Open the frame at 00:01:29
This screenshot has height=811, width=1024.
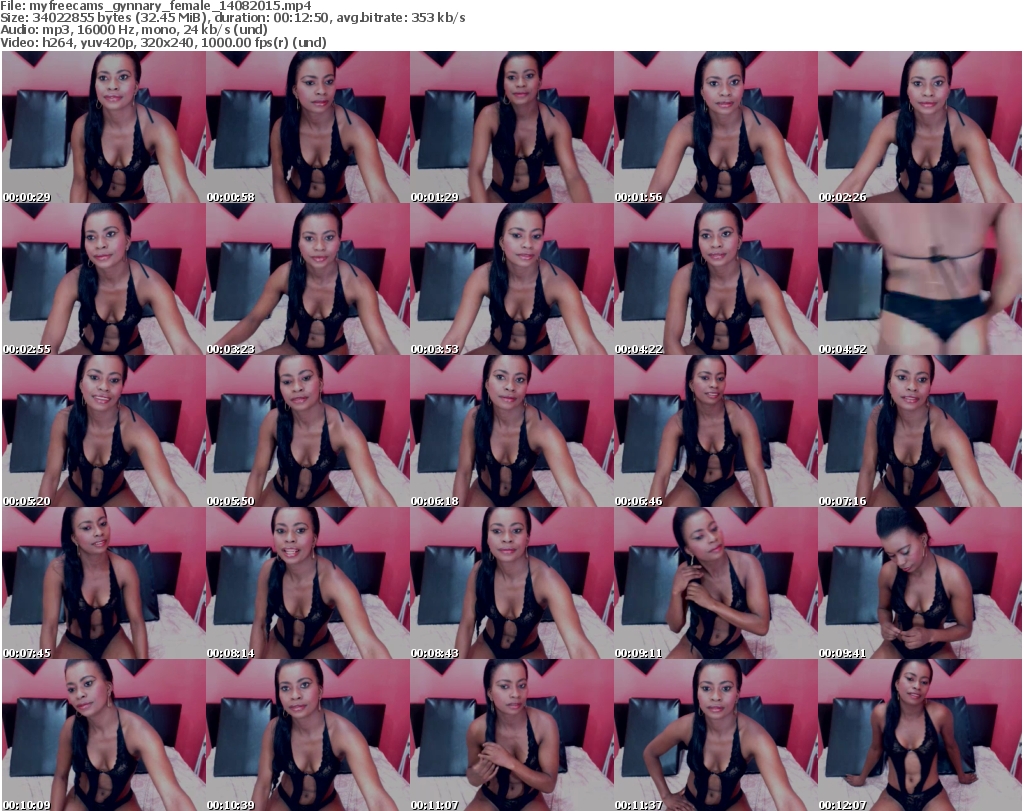coord(512,127)
